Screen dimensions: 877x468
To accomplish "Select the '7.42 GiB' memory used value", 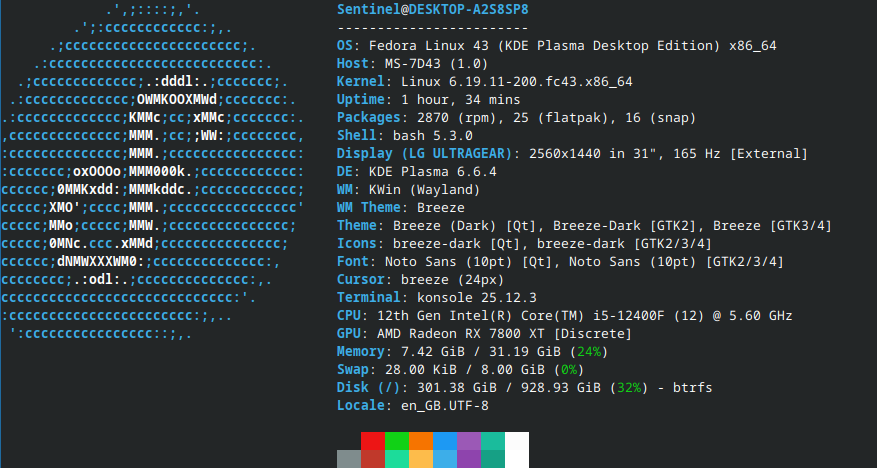I will click(x=433, y=351).
